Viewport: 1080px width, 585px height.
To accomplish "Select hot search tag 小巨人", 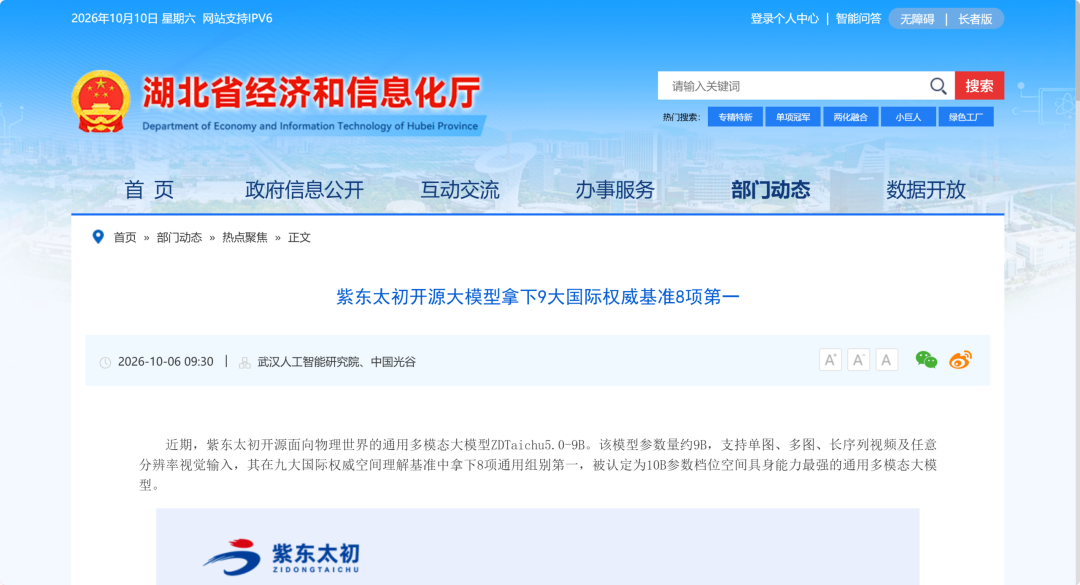I will [x=908, y=117].
